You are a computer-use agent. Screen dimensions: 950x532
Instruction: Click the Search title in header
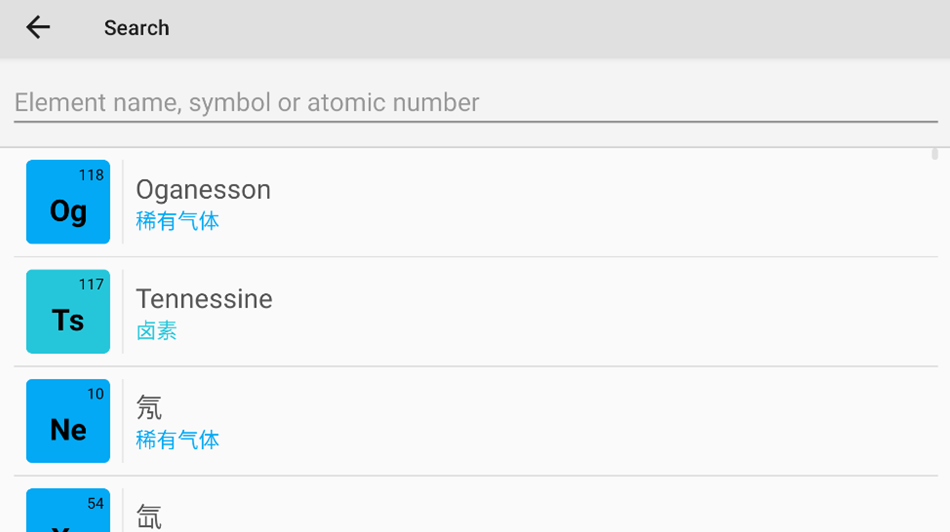136,28
